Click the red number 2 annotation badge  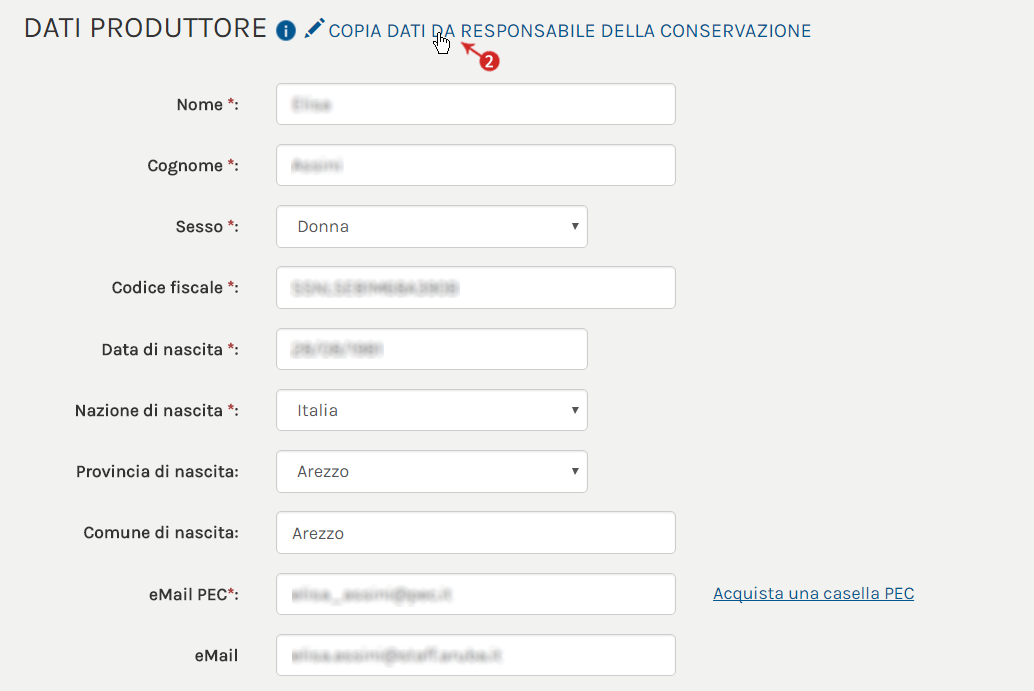(x=489, y=61)
